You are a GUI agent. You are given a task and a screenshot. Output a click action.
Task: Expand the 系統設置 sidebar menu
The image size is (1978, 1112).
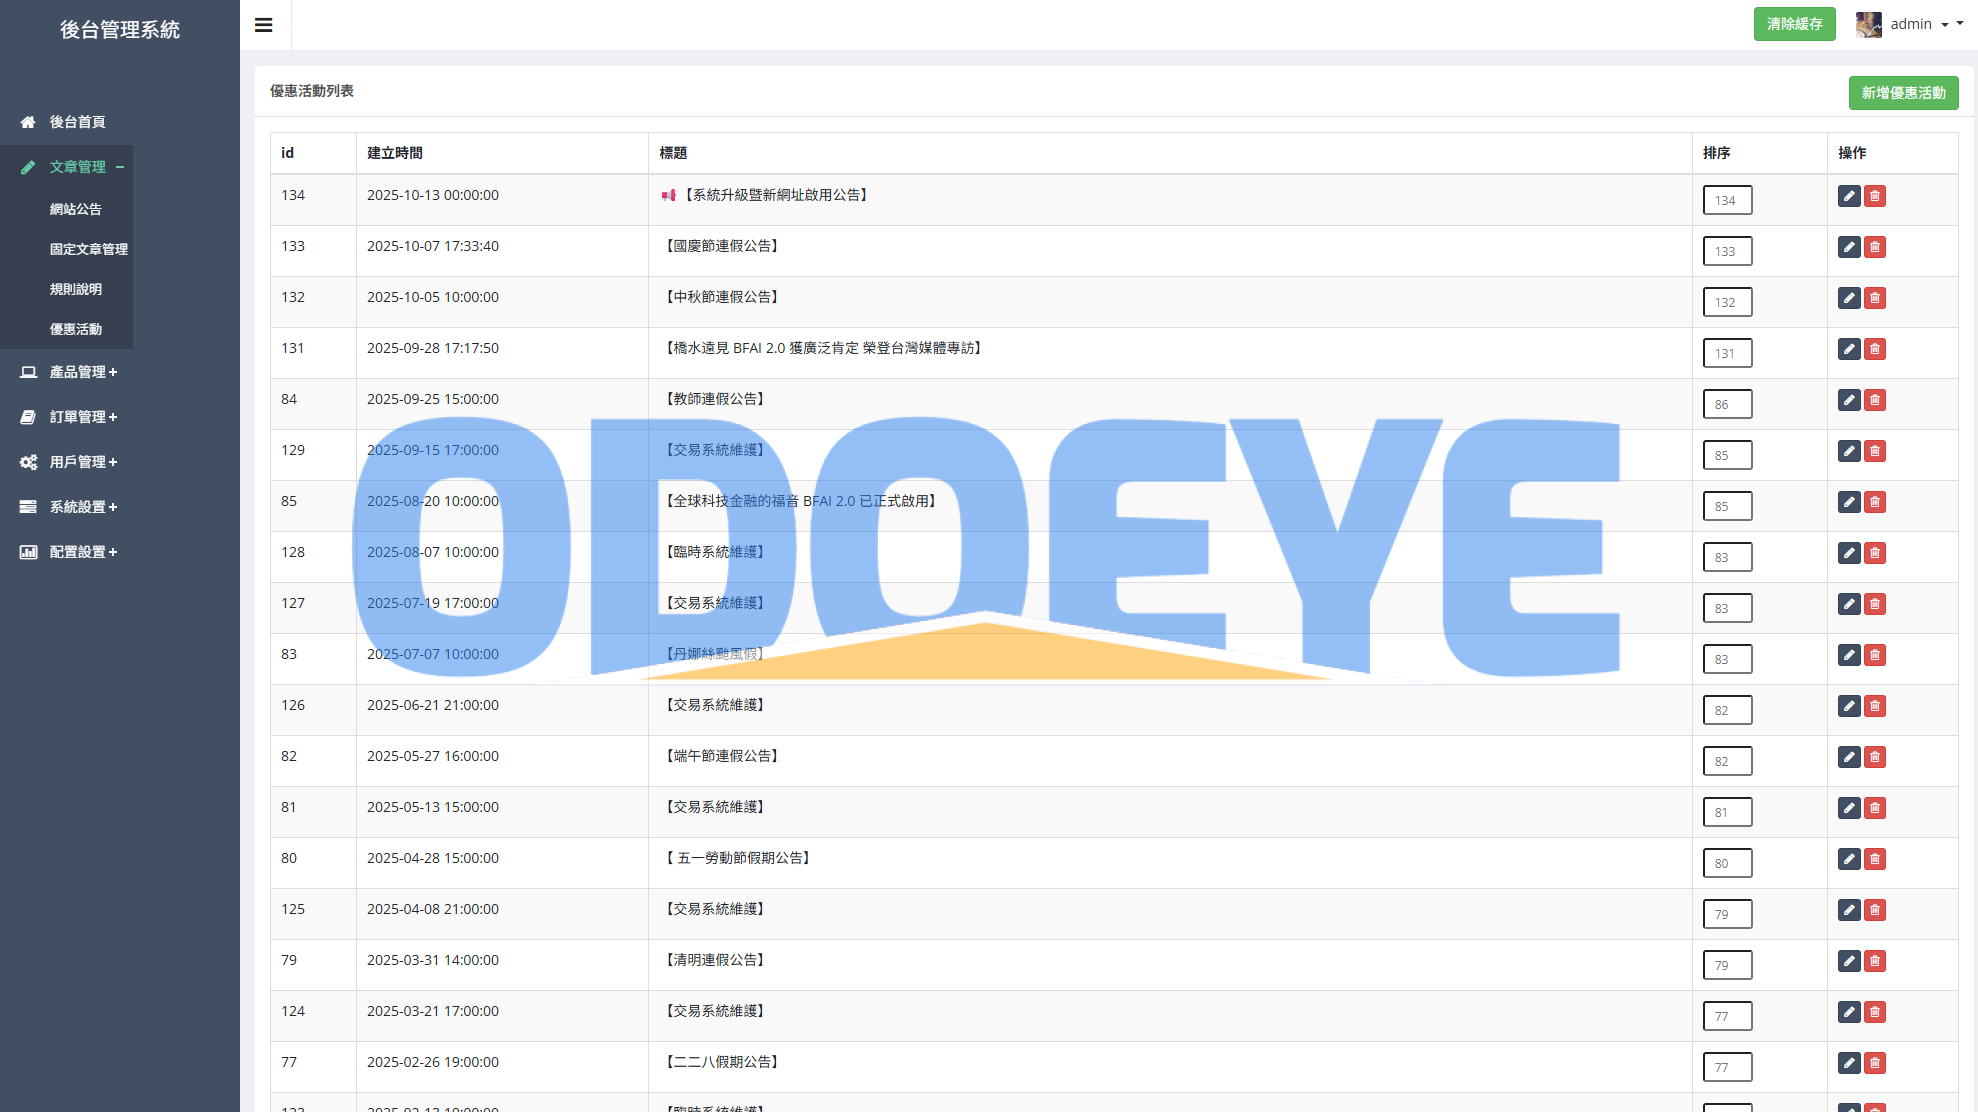[83, 507]
